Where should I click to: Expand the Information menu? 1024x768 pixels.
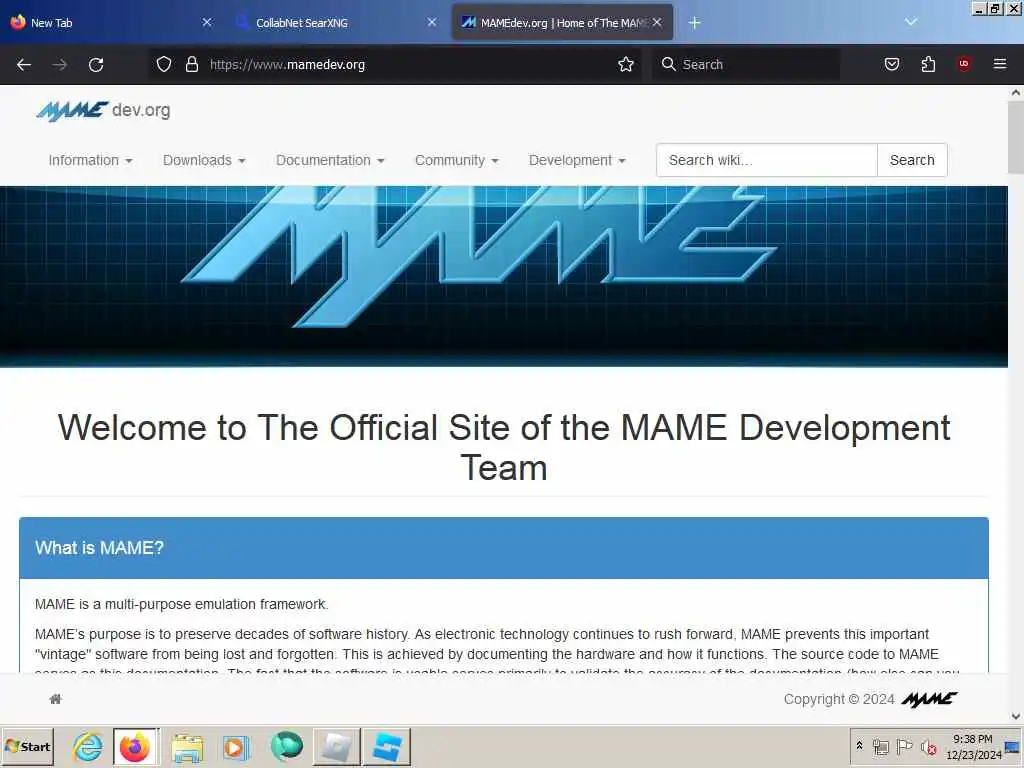tap(90, 161)
